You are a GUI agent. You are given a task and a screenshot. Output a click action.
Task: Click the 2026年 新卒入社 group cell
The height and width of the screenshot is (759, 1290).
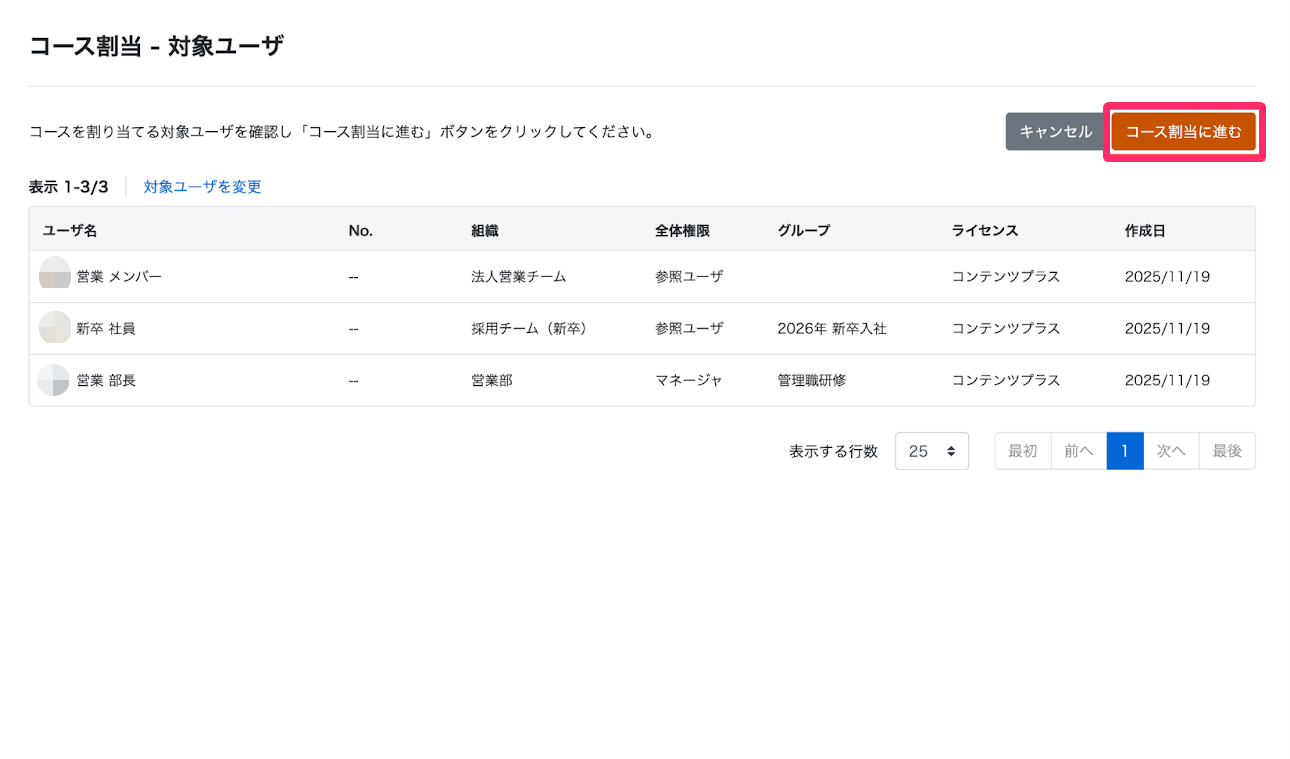[832, 329]
